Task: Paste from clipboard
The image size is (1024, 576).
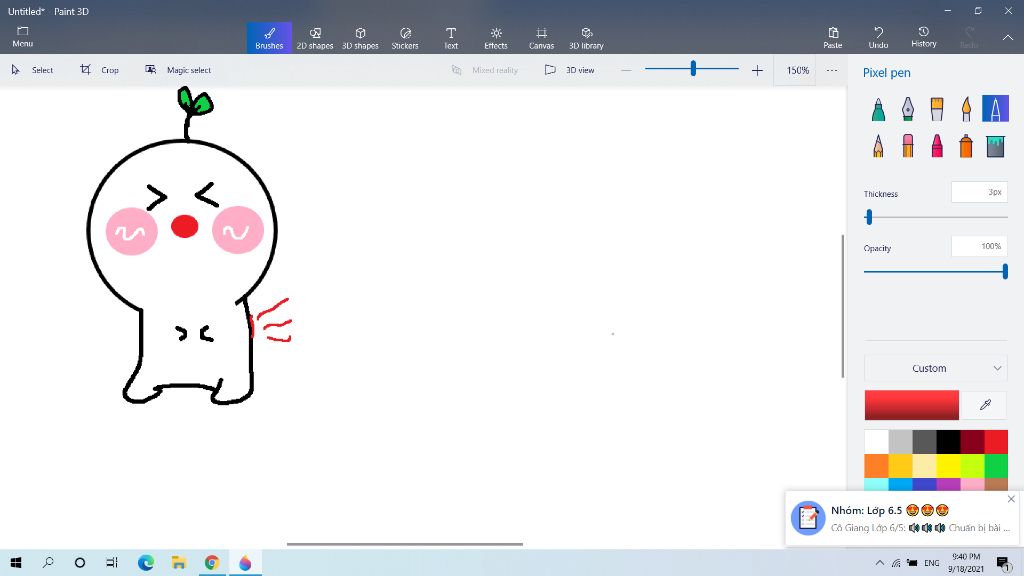Action: [833, 37]
